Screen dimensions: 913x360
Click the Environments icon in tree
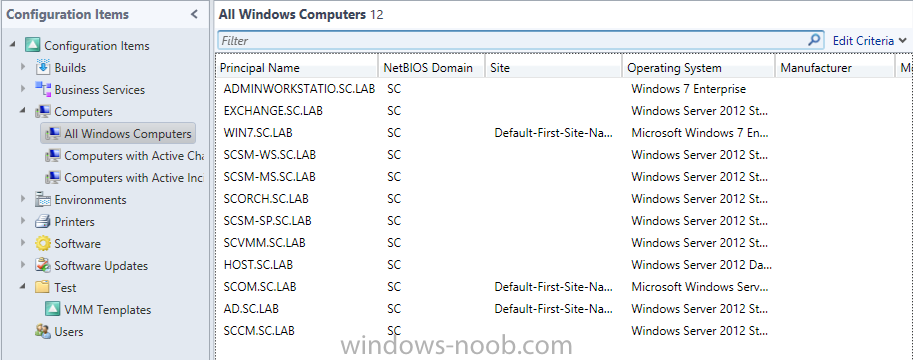tap(43, 200)
